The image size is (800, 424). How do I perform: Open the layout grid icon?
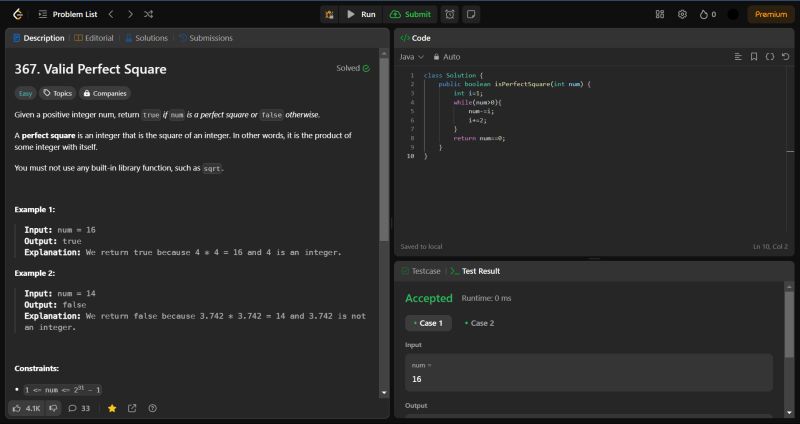(x=660, y=14)
